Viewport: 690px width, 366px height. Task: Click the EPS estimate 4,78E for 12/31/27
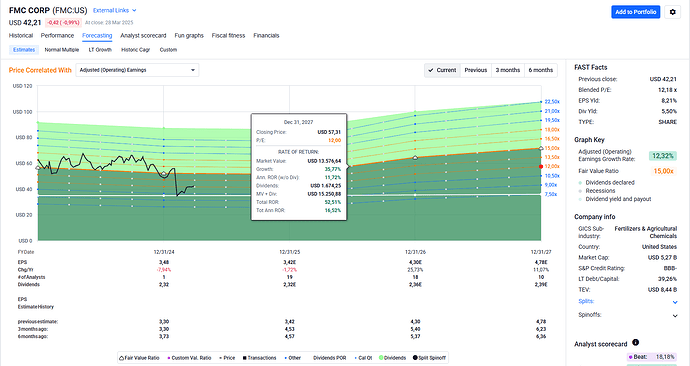pos(541,262)
